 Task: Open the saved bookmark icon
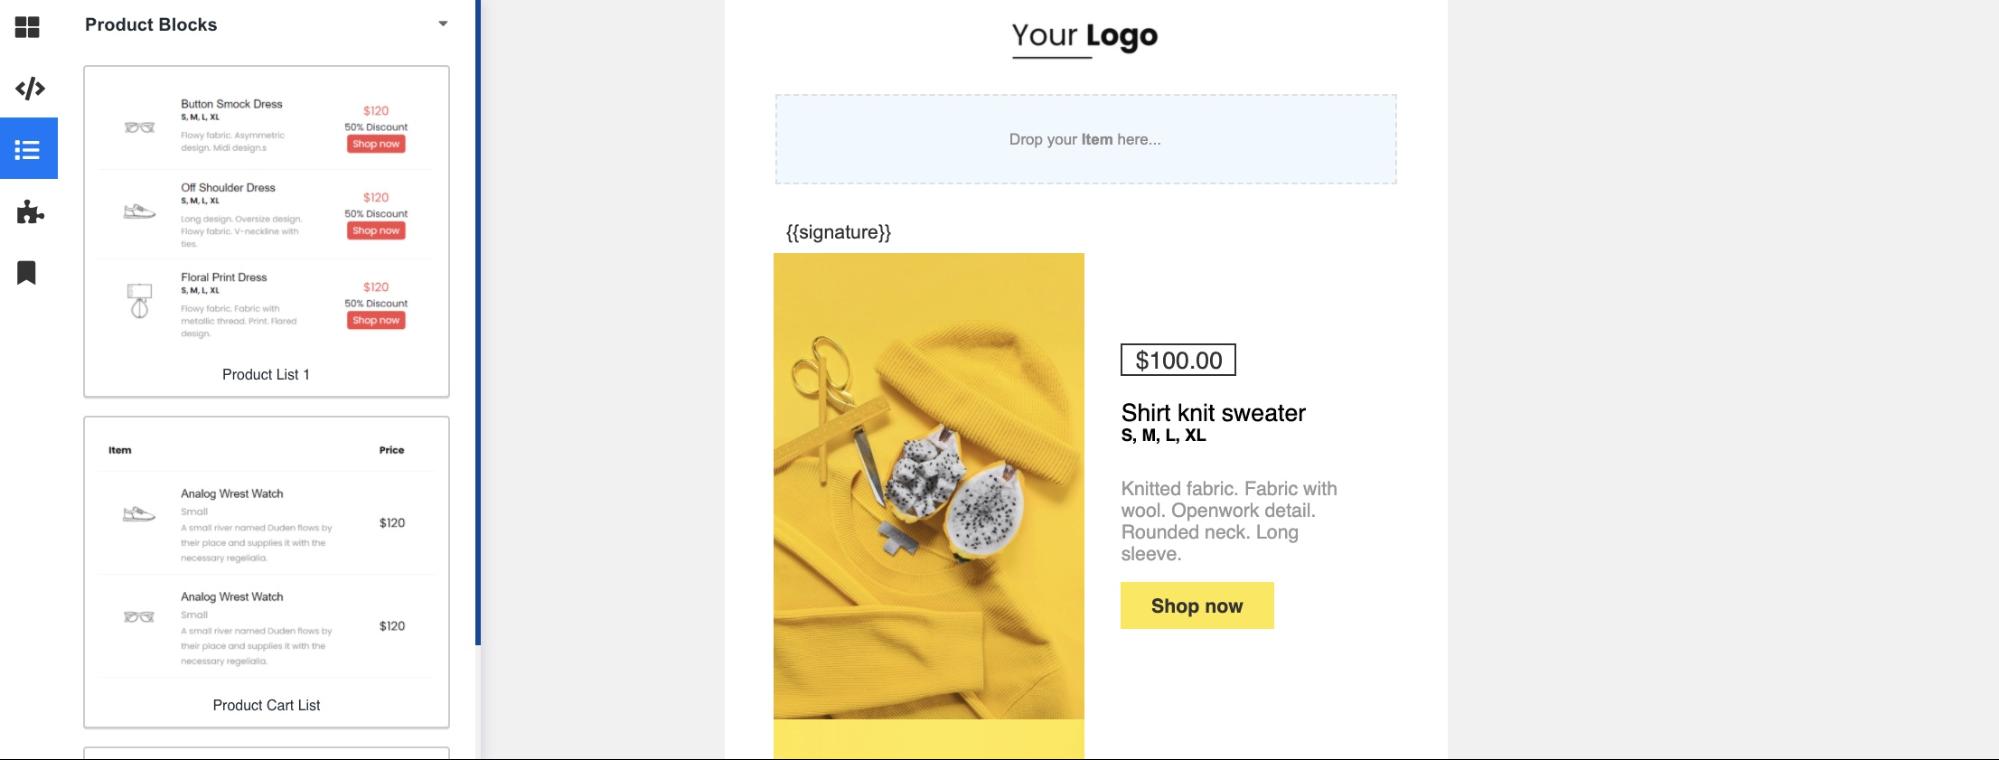pos(27,273)
